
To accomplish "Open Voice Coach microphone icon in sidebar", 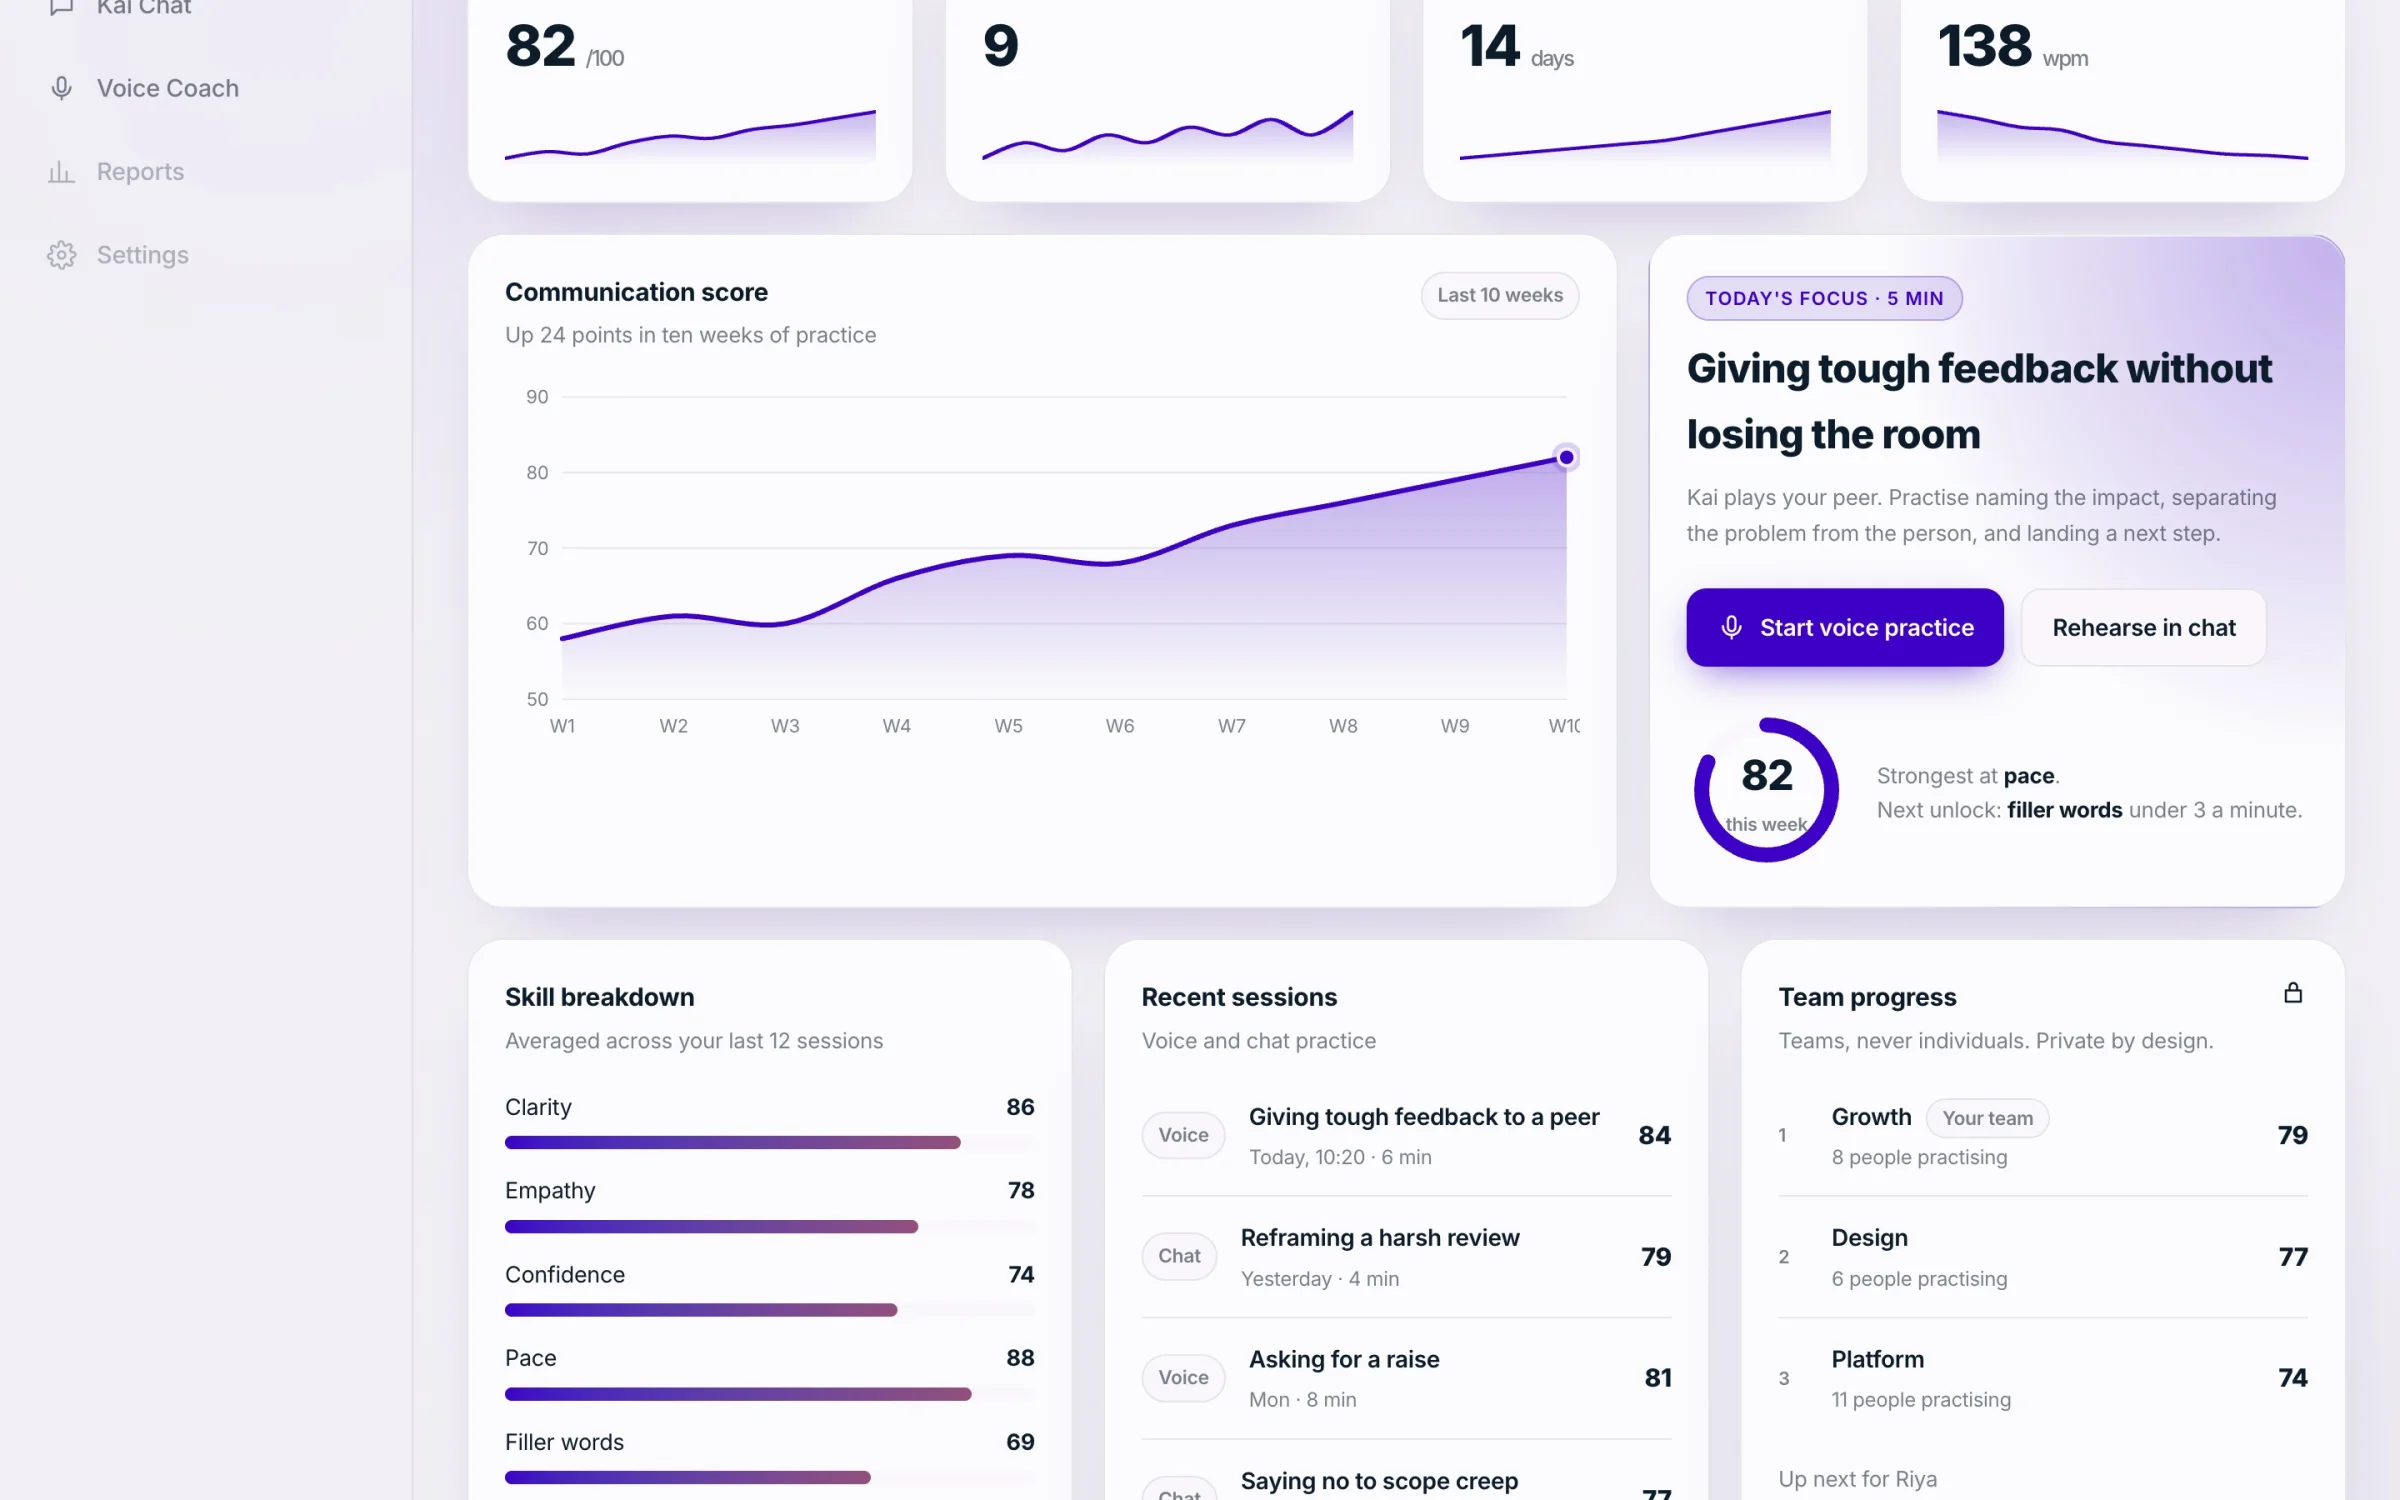I will 61,88.
